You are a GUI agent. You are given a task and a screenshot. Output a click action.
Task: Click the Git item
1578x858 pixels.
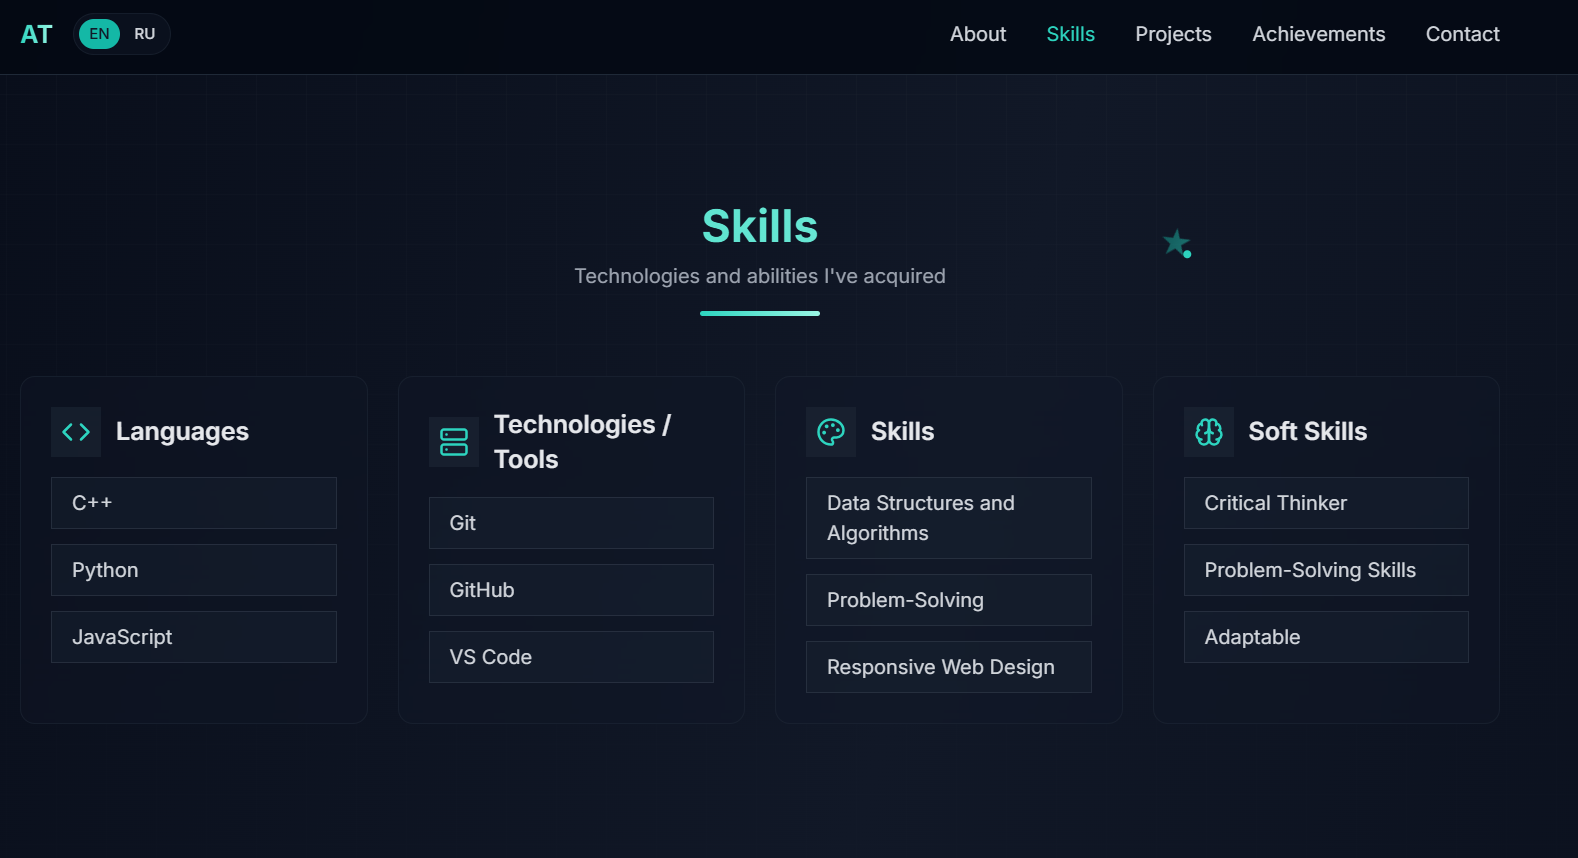point(571,523)
